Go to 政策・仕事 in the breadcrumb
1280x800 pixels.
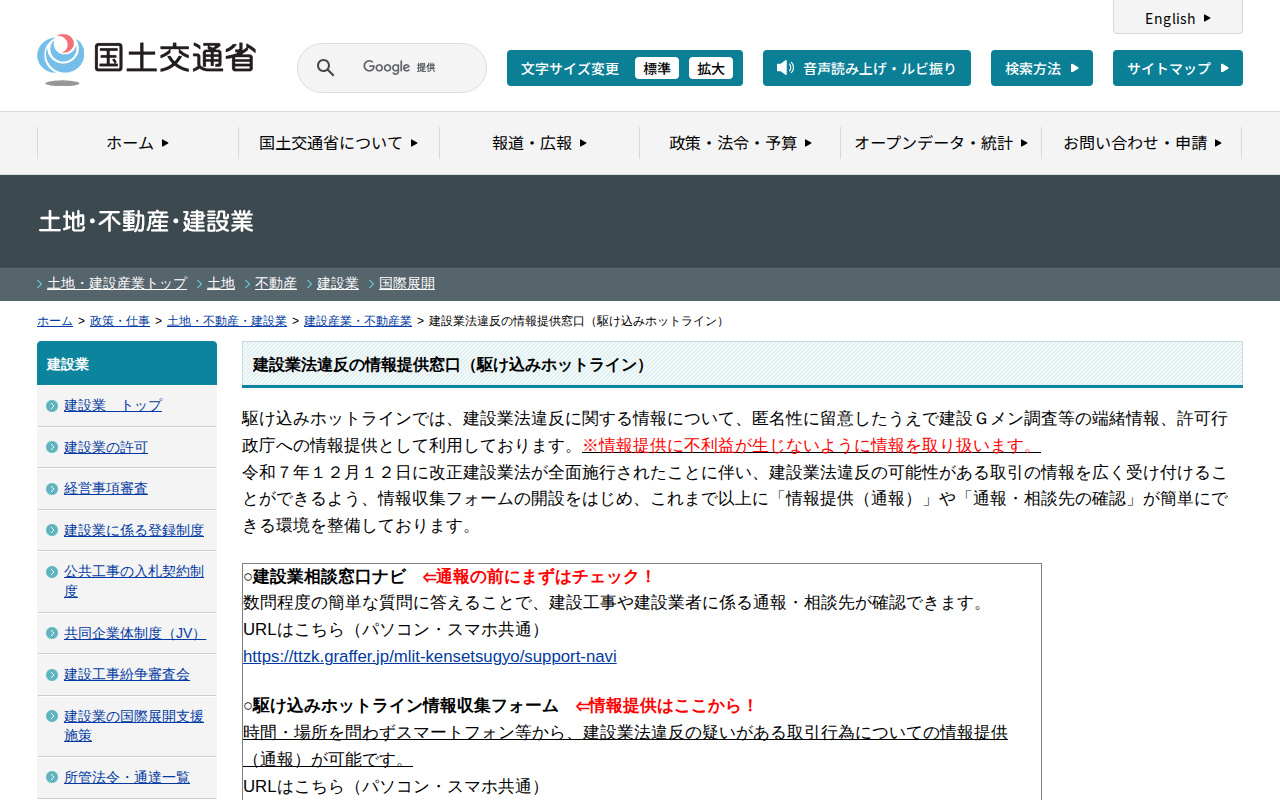tap(120, 321)
